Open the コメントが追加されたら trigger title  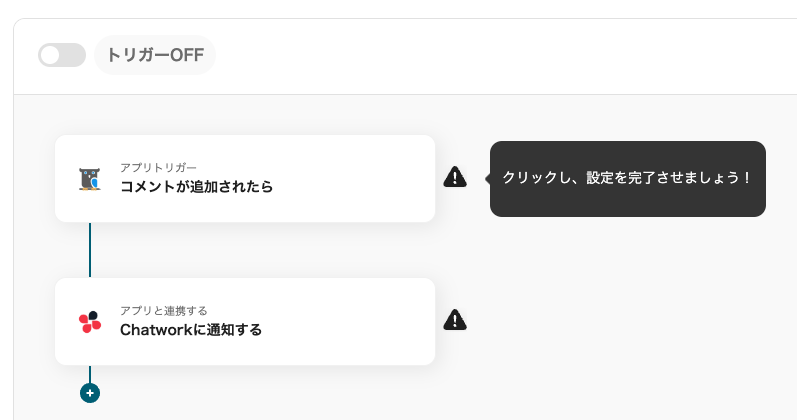coord(196,187)
